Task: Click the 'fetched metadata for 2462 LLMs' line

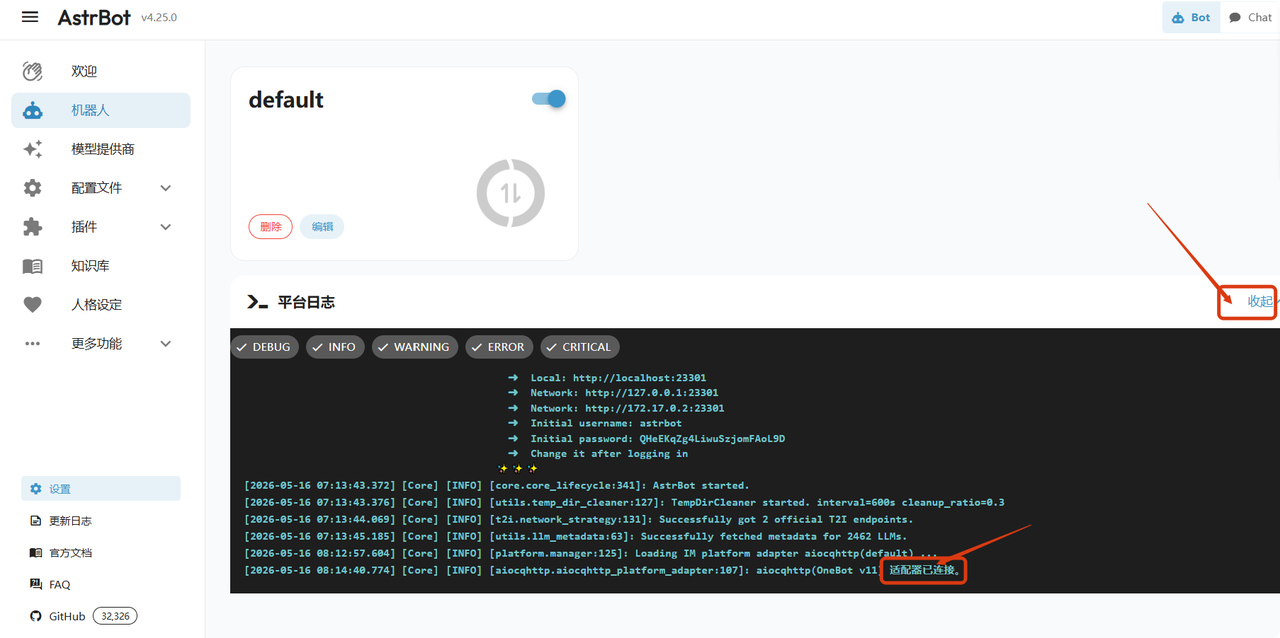Action: [x=576, y=536]
